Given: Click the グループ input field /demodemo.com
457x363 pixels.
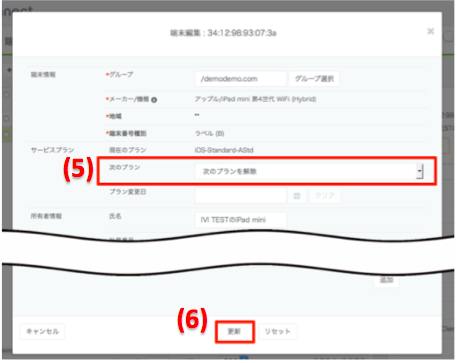Looking at the screenshot, I should pos(240,79).
